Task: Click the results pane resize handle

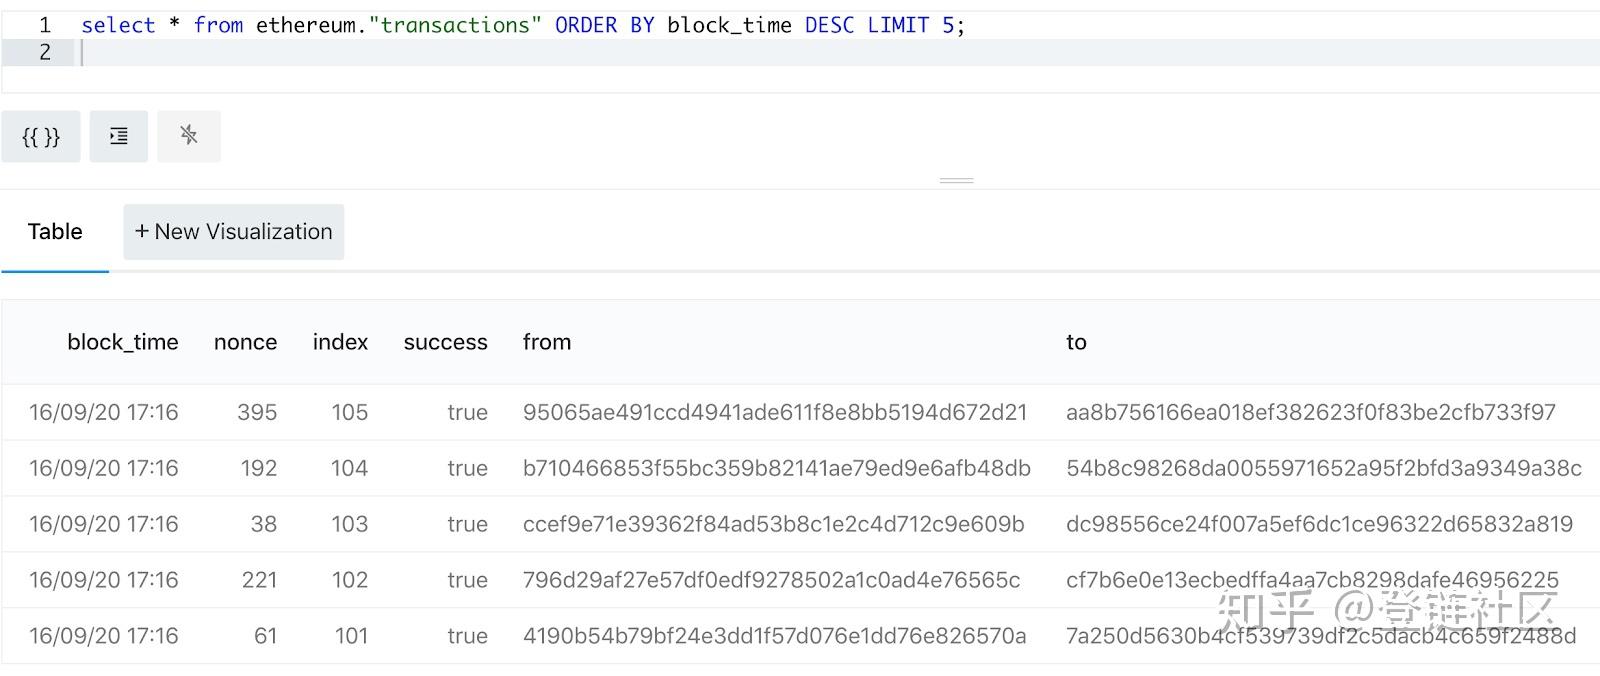Action: [956, 181]
